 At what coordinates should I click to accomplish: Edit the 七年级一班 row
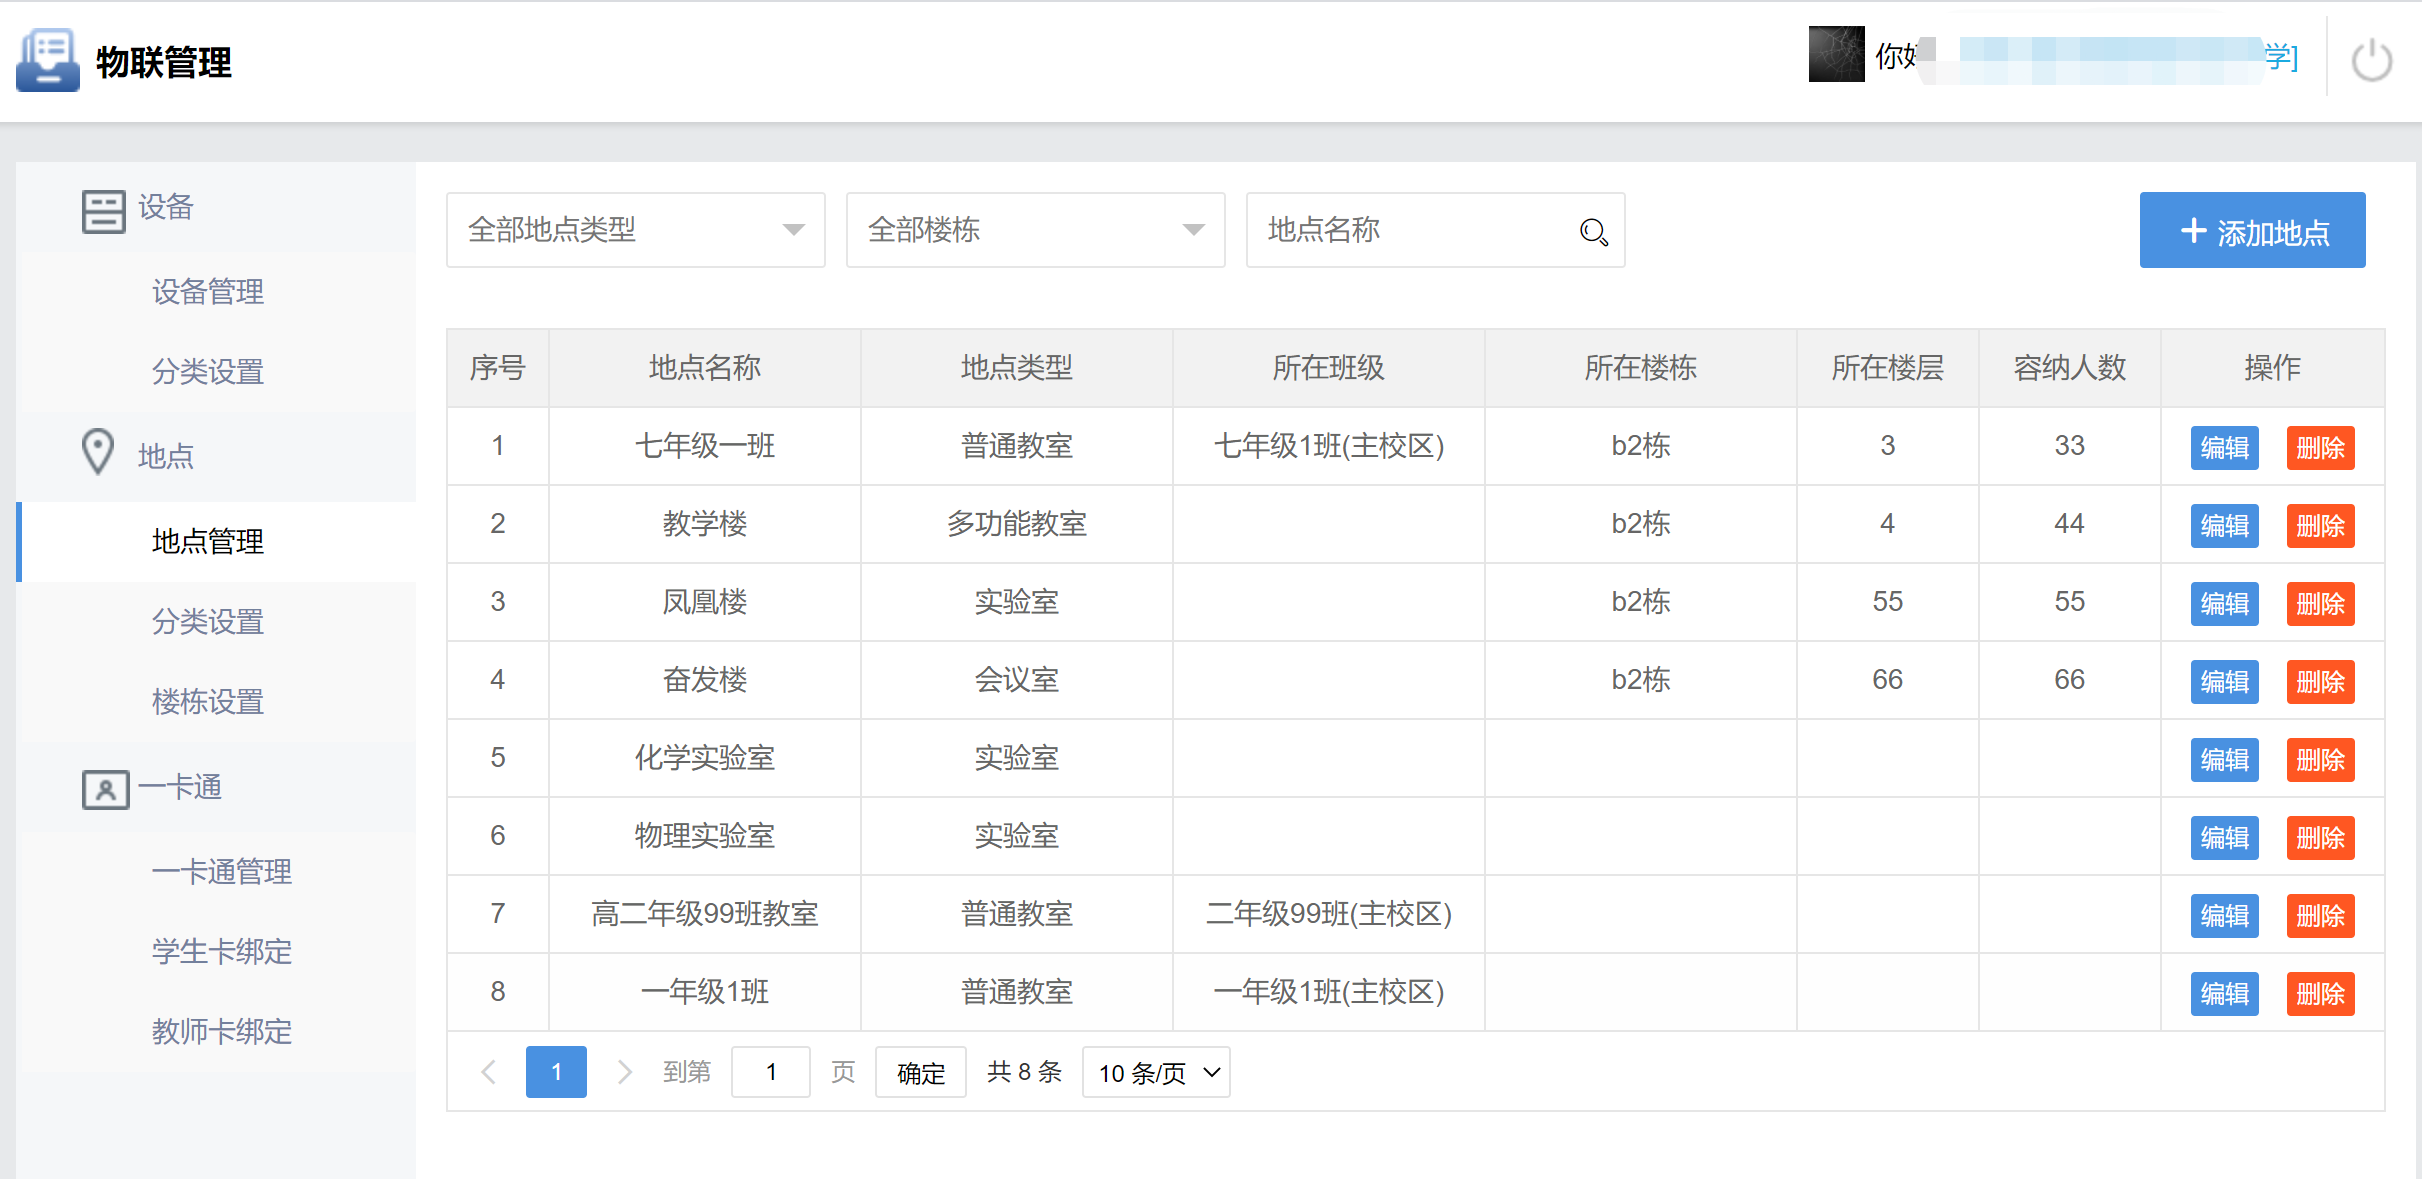point(2224,447)
